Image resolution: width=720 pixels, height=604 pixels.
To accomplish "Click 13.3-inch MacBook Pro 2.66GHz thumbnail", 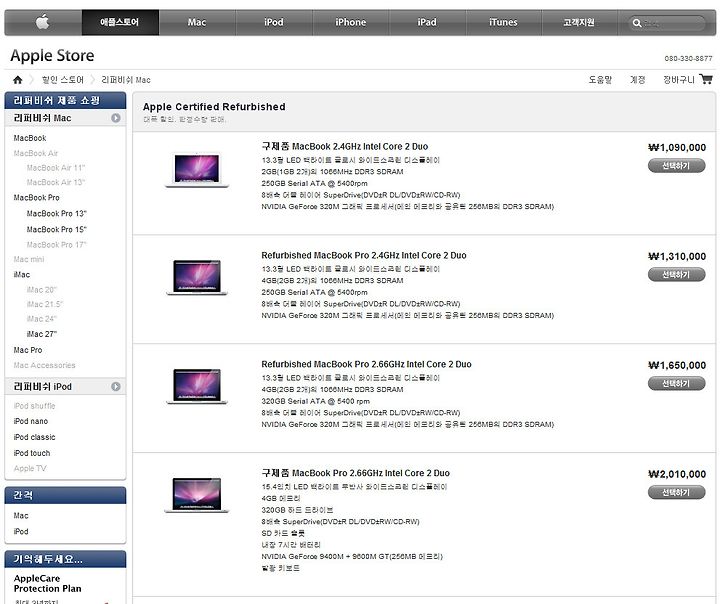I will (x=197, y=386).
